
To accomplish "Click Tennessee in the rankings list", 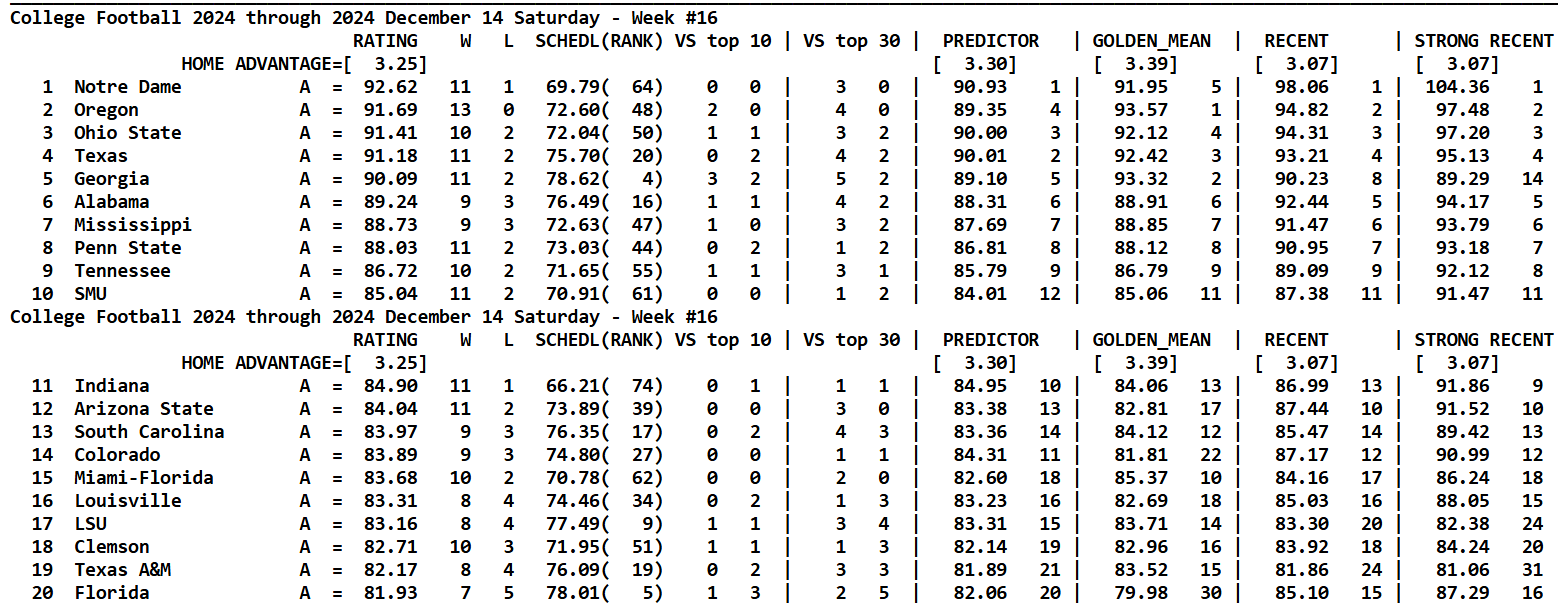I will click(x=122, y=271).
